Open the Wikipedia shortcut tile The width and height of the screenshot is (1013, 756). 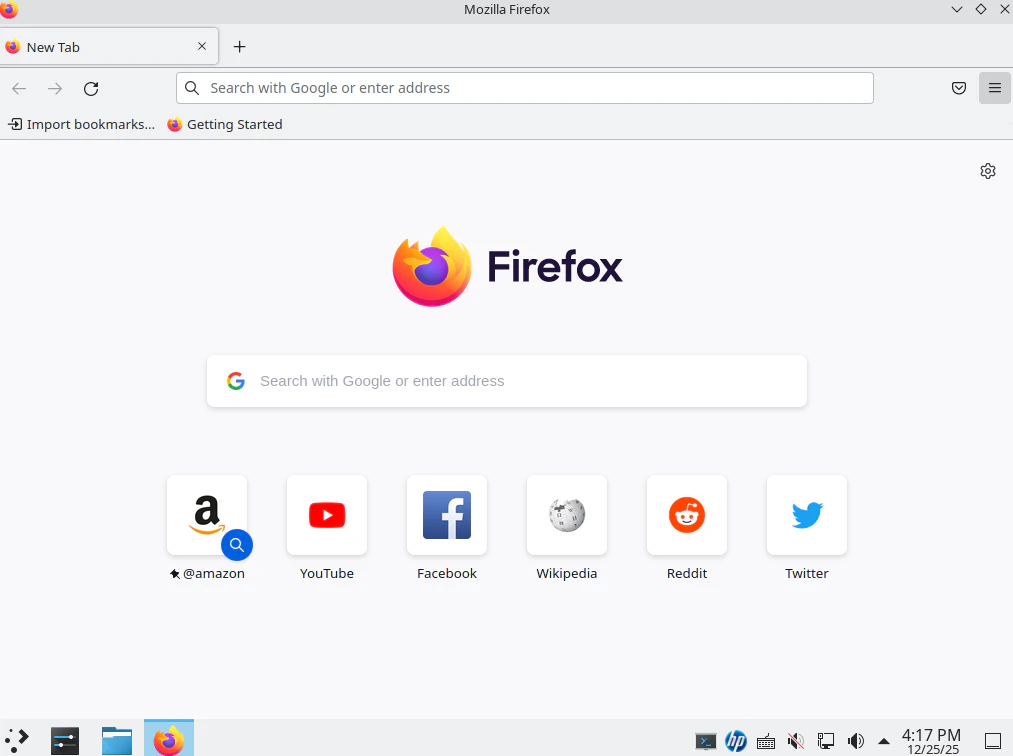click(567, 515)
